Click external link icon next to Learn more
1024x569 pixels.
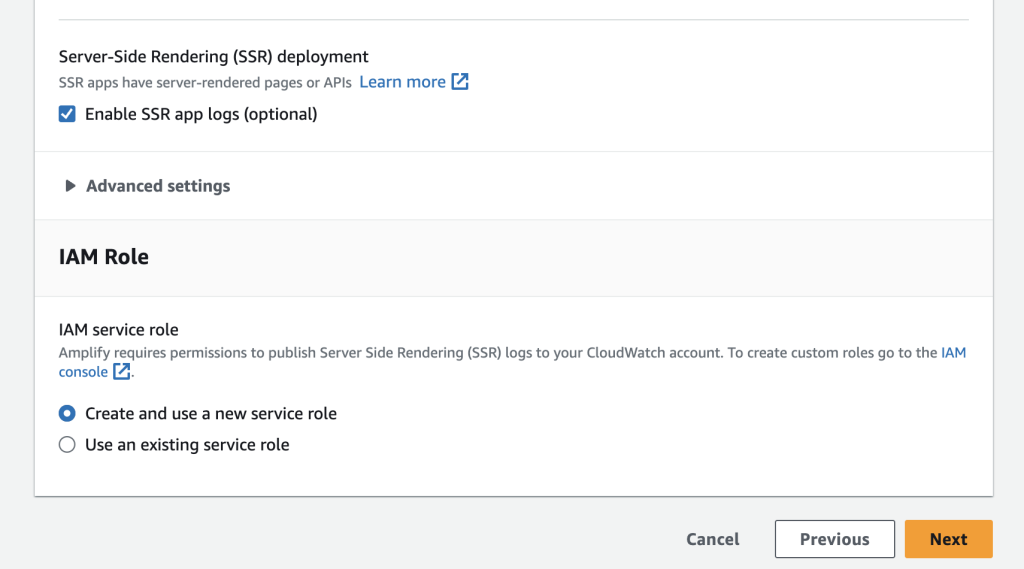[460, 82]
